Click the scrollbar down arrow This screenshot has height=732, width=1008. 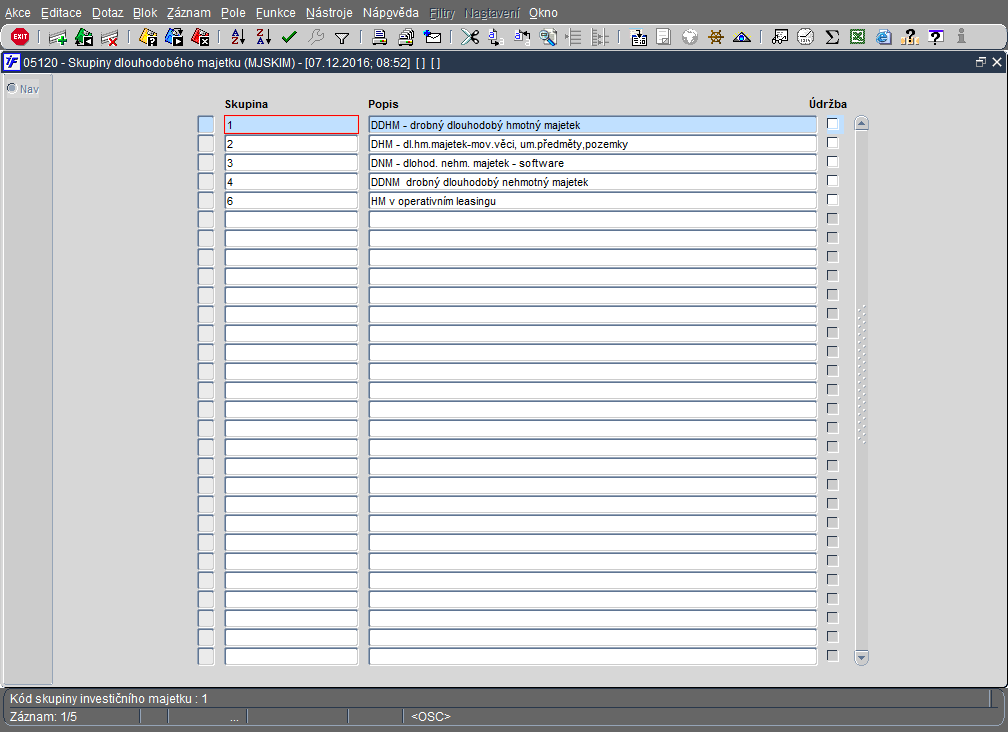(x=861, y=657)
